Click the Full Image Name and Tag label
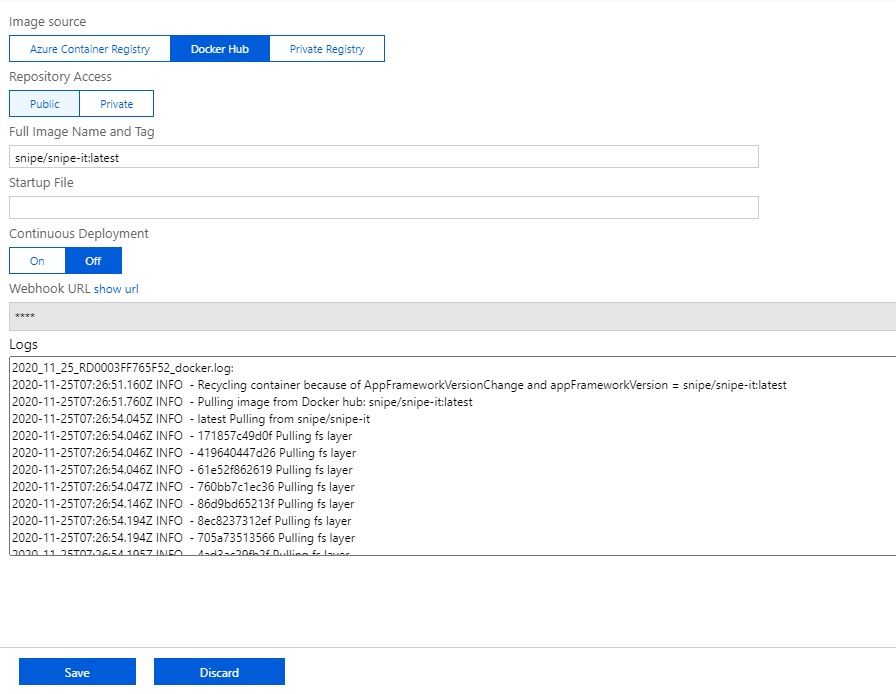 point(82,131)
